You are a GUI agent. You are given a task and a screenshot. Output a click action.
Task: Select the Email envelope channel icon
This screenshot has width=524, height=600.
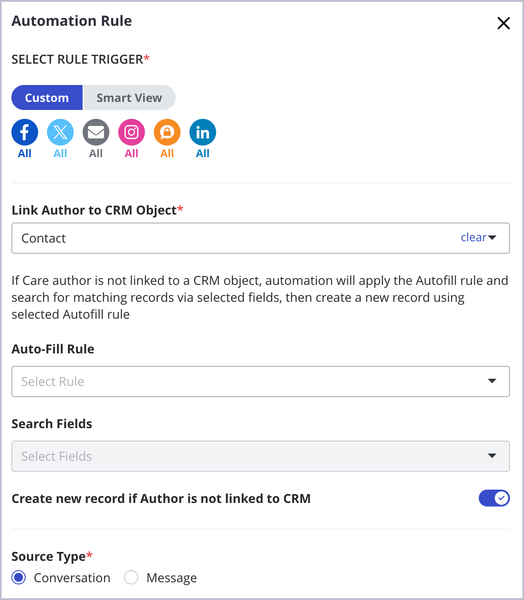[96, 132]
